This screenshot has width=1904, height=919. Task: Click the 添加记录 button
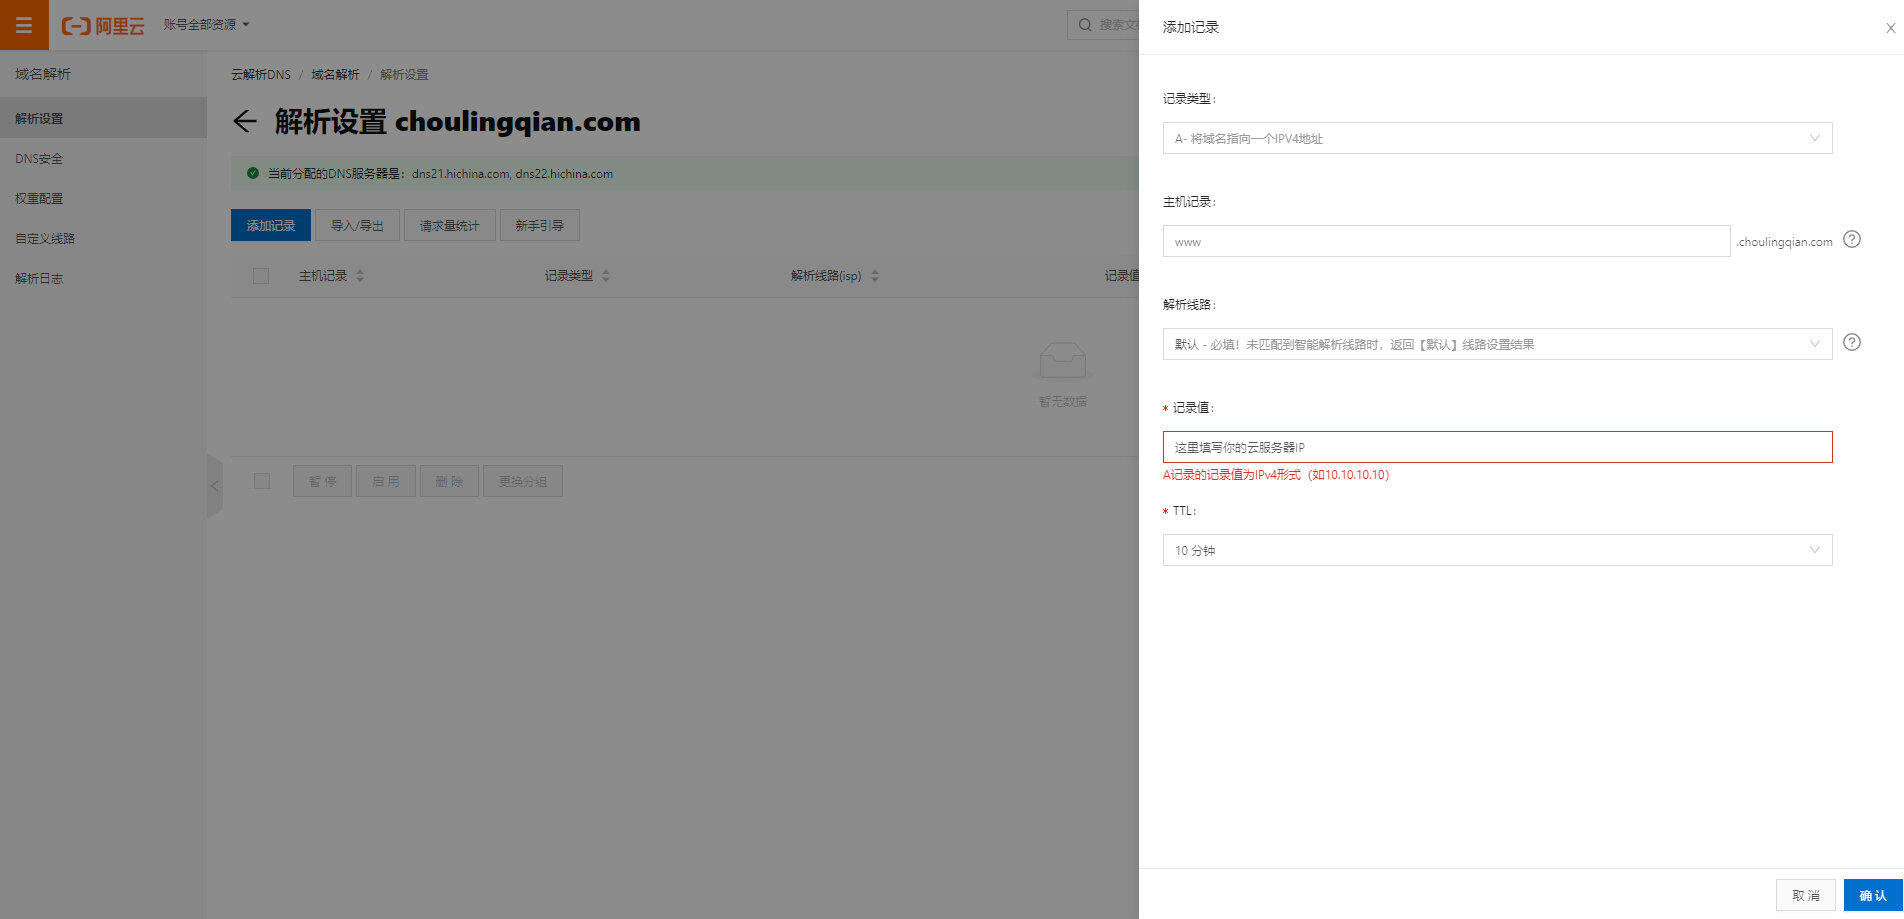[x=271, y=225]
